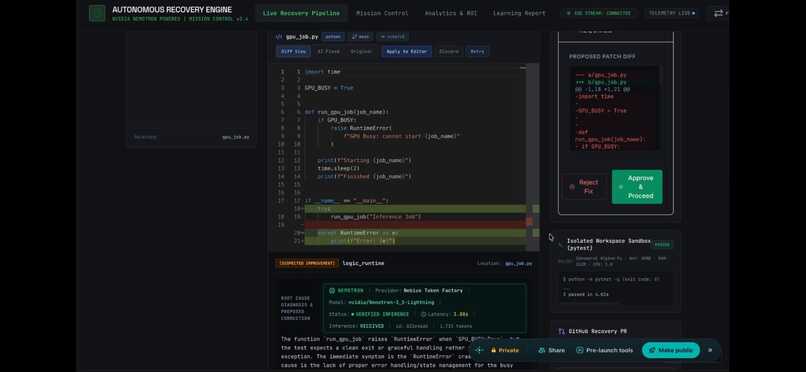
Task: Click the gpu_job.py file name in left panel
Action: click(235, 137)
